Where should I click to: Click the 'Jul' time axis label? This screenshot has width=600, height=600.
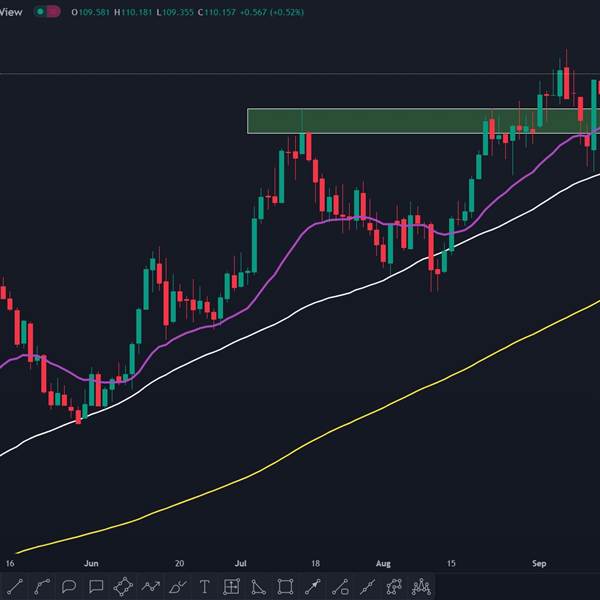pos(240,563)
